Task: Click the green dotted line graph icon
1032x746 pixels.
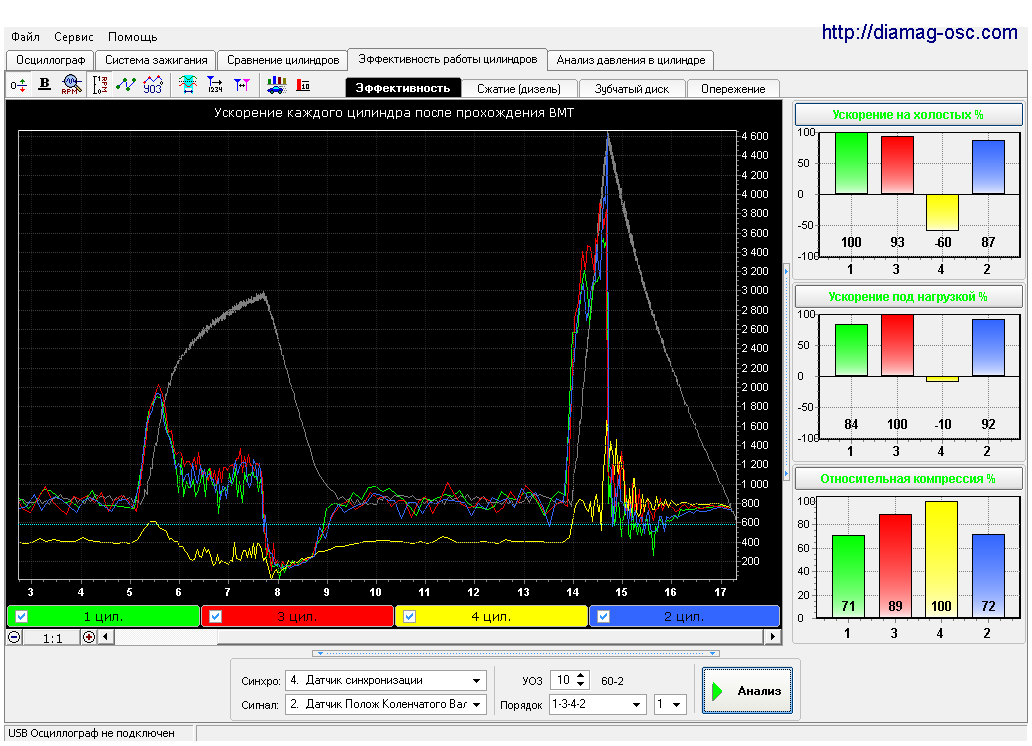Action: (x=126, y=84)
